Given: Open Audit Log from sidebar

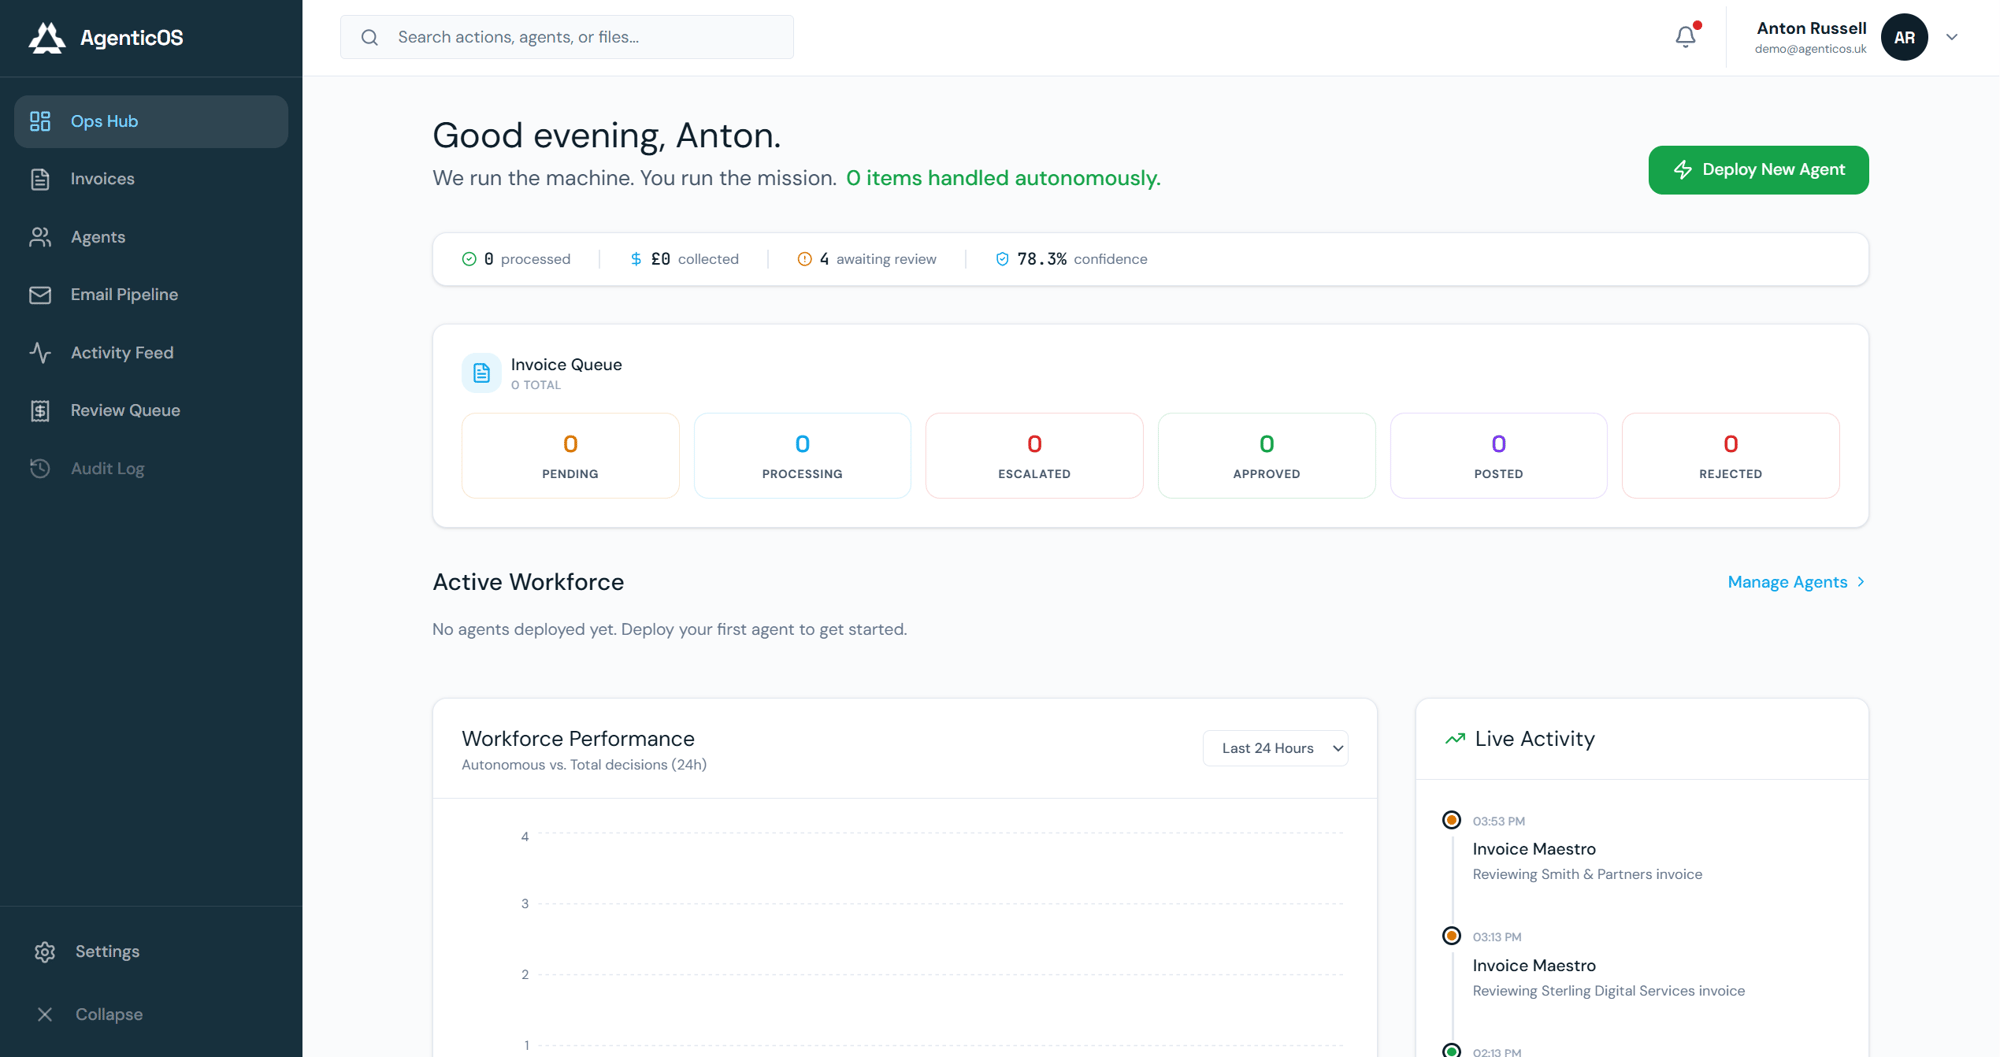Looking at the screenshot, I should coord(151,468).
